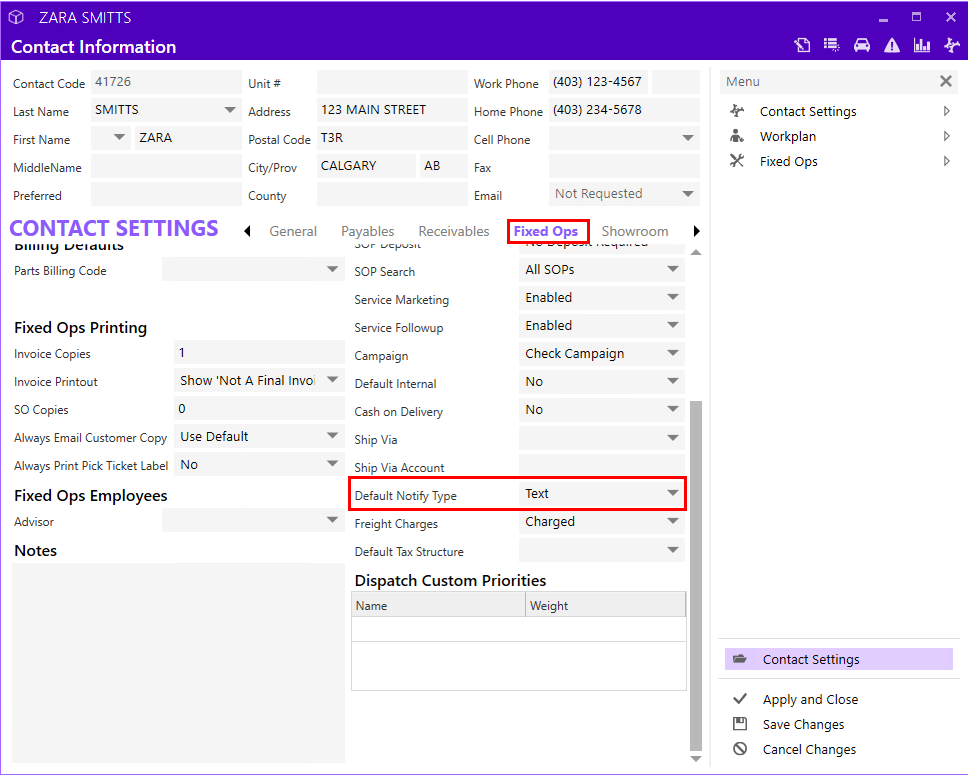Image resolution: width=968 pixels, height=775 pixels.
Task: Click the document tag icon in the header
Action: coord(802,45)
